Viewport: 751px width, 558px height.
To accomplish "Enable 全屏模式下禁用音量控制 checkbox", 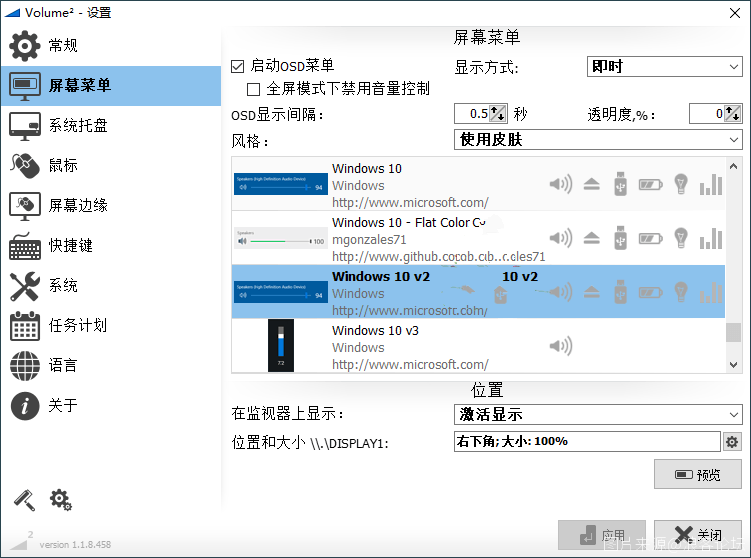I will 253,89.
